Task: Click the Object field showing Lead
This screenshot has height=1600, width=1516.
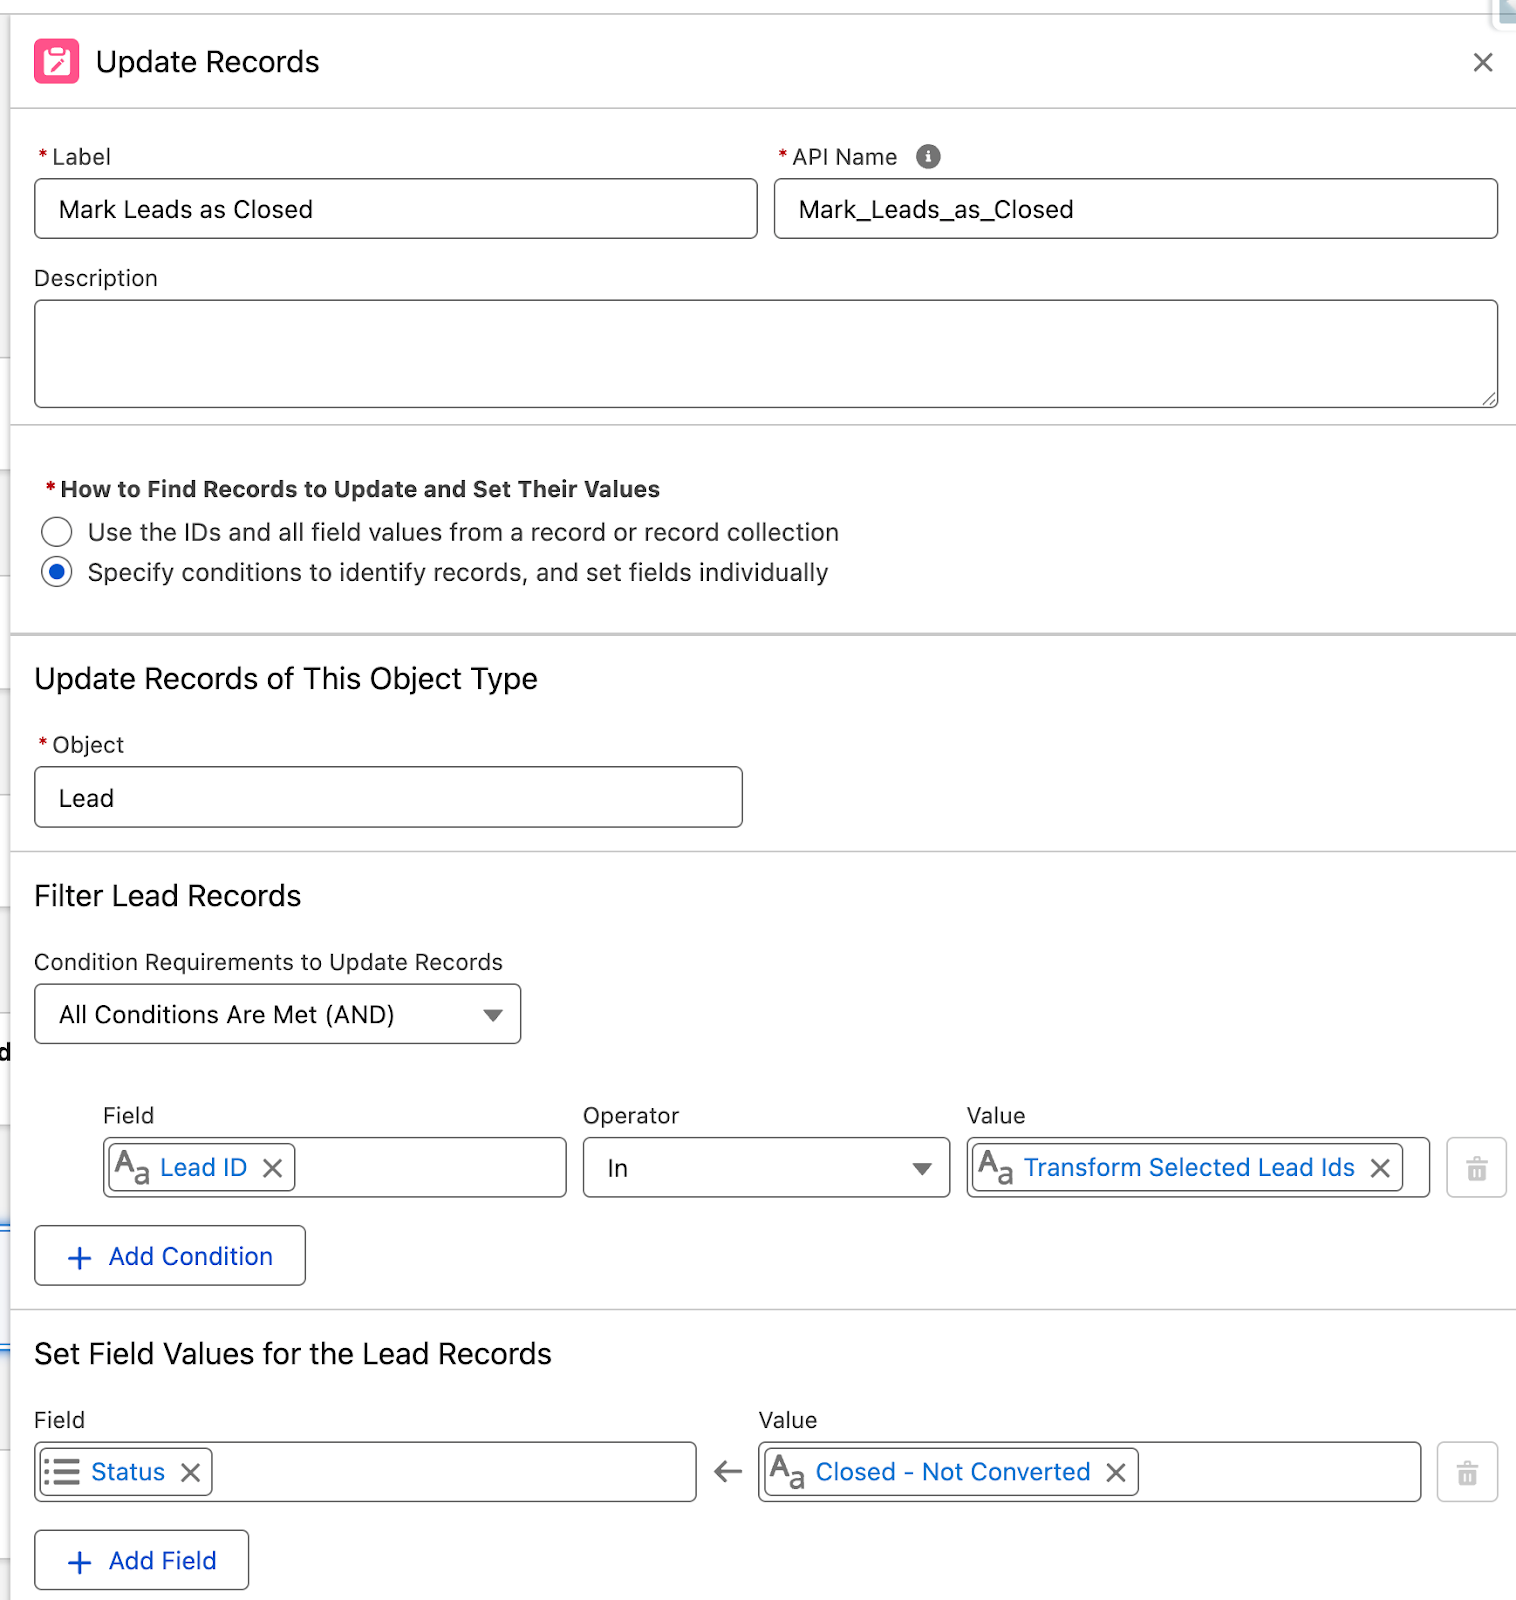Action: 388,797
